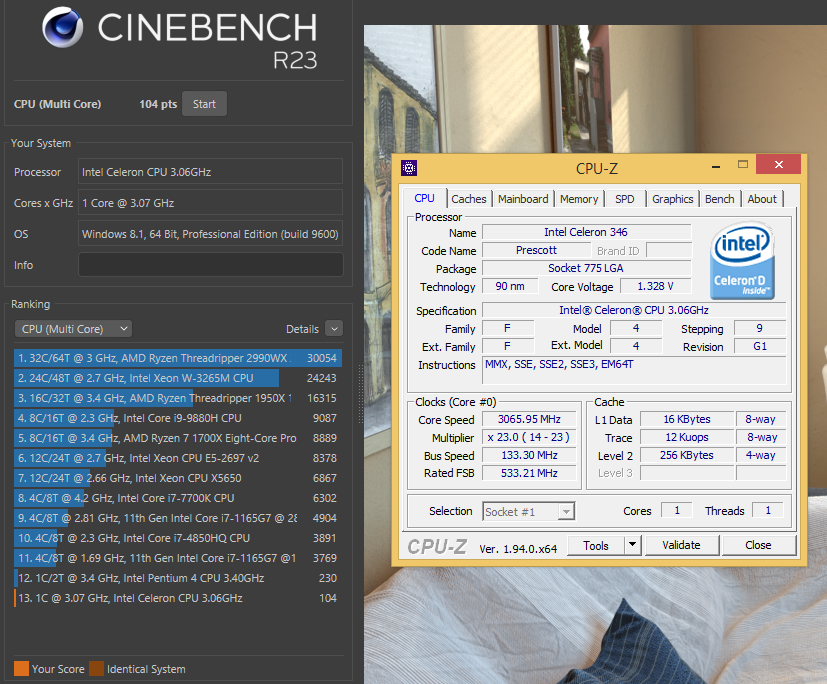The width and height of the screenshot is (827, 684).
Task: Click the 533.21 MHz rated FSB value
Action: tap(529, 473)
